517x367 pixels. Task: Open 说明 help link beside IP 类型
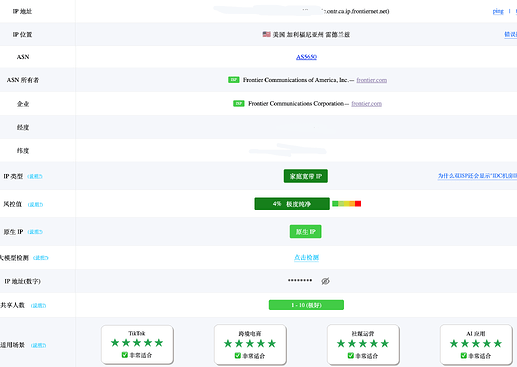coord(35,176)
